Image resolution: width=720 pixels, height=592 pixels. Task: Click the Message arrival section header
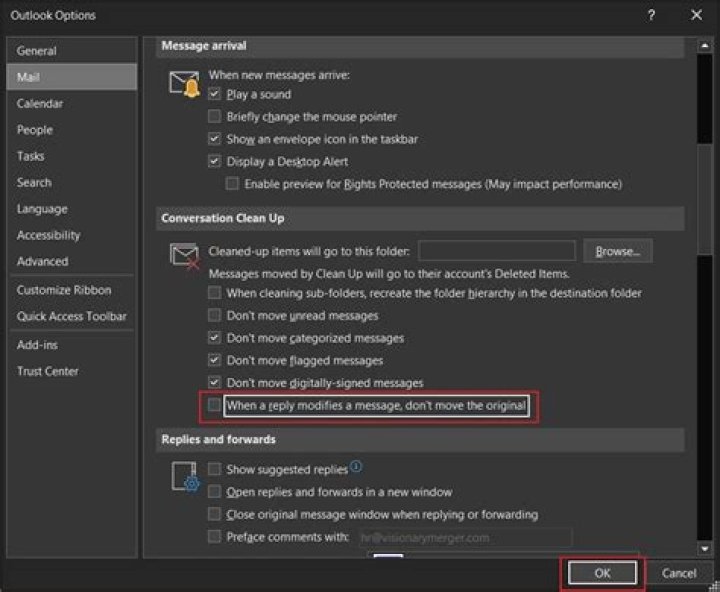pos(420,46)
